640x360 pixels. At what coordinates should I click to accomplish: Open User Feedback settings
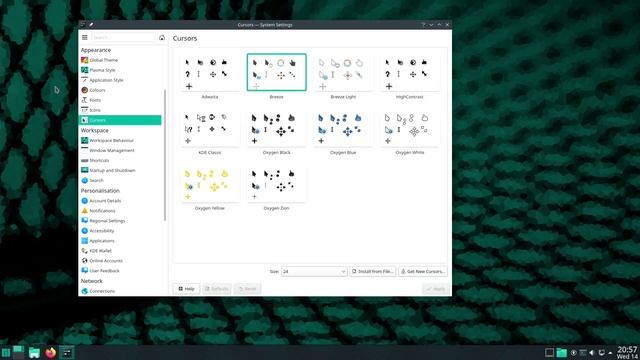120,271
